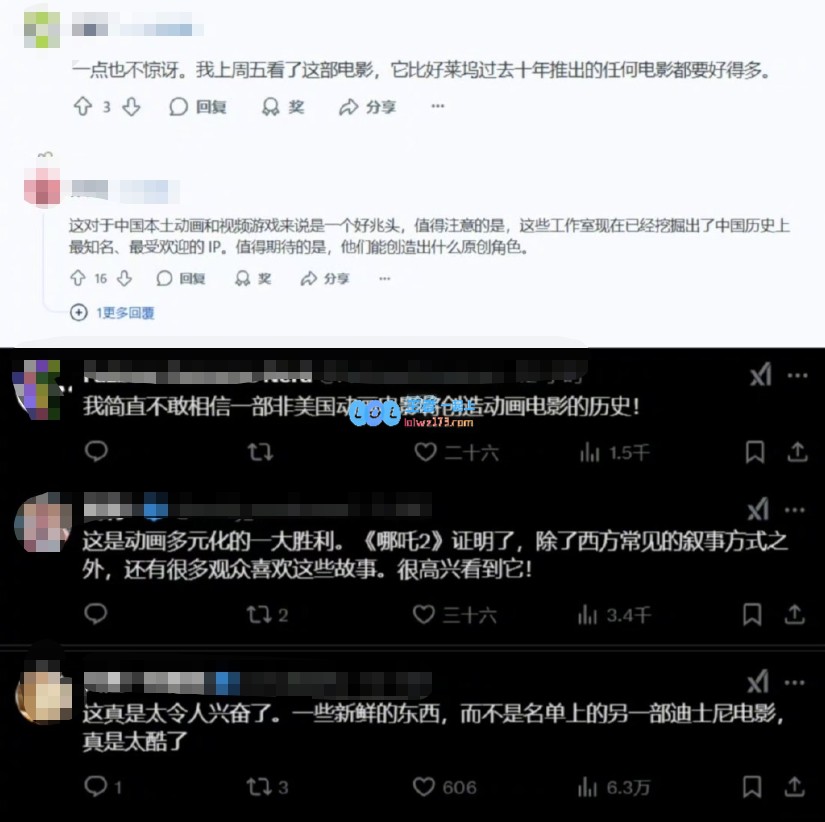Screen dimensions: 825x822
Task: Give an award to the first comment
Action: point(283,107)
